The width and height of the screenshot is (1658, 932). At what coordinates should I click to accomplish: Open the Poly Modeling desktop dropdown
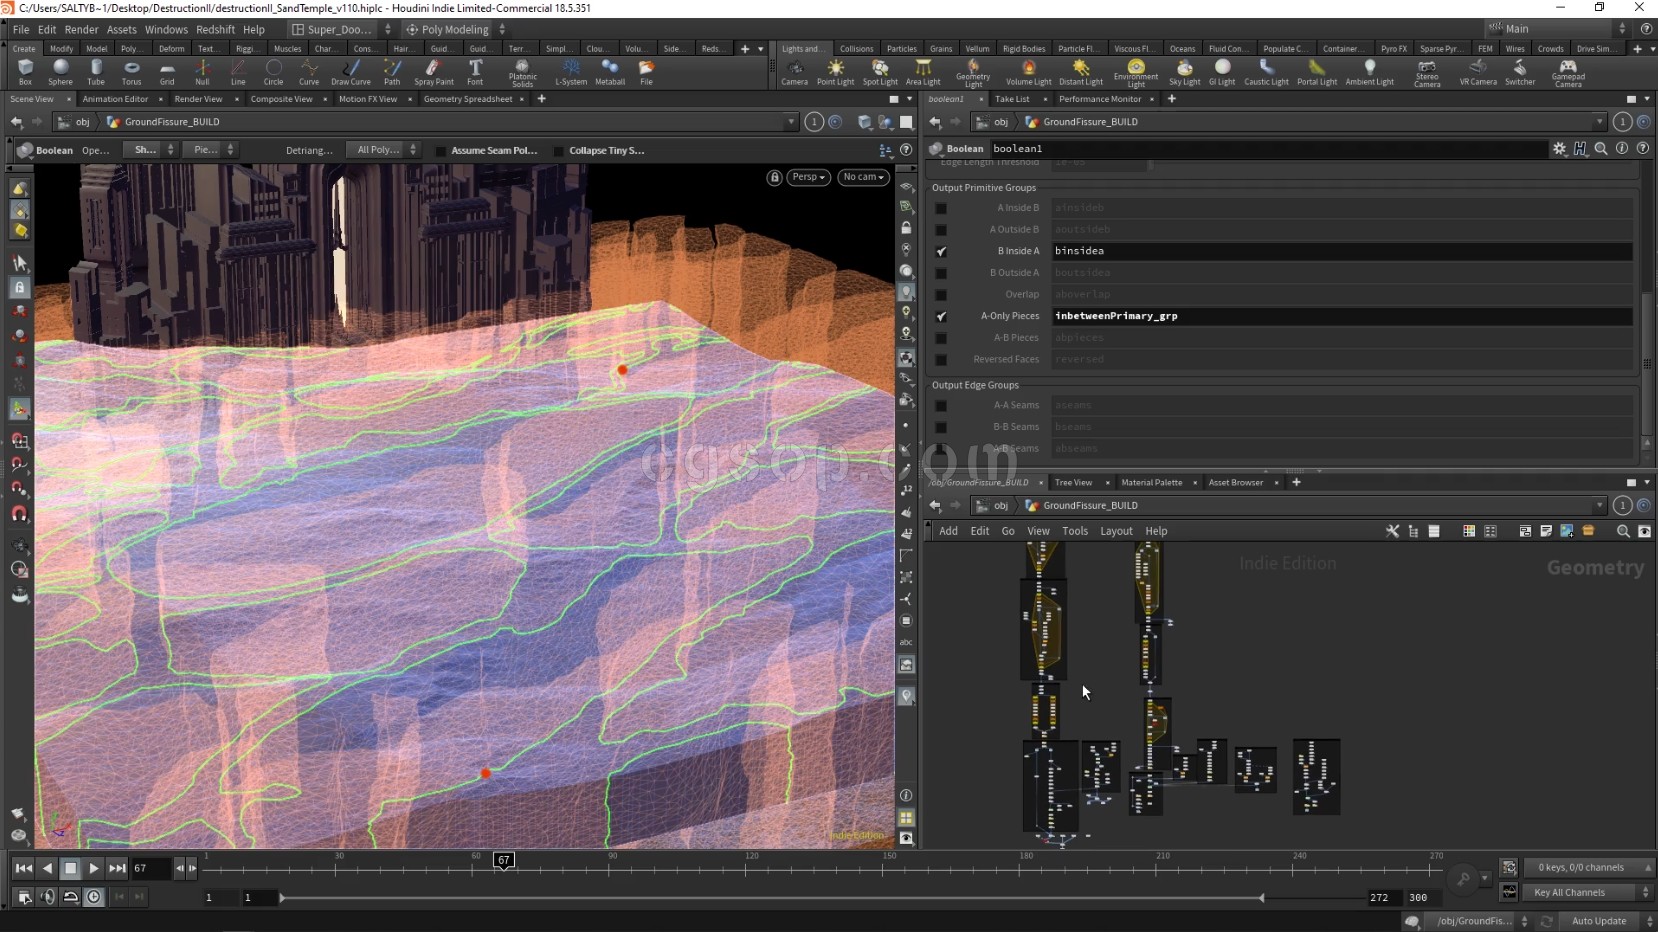pos(455,29)
